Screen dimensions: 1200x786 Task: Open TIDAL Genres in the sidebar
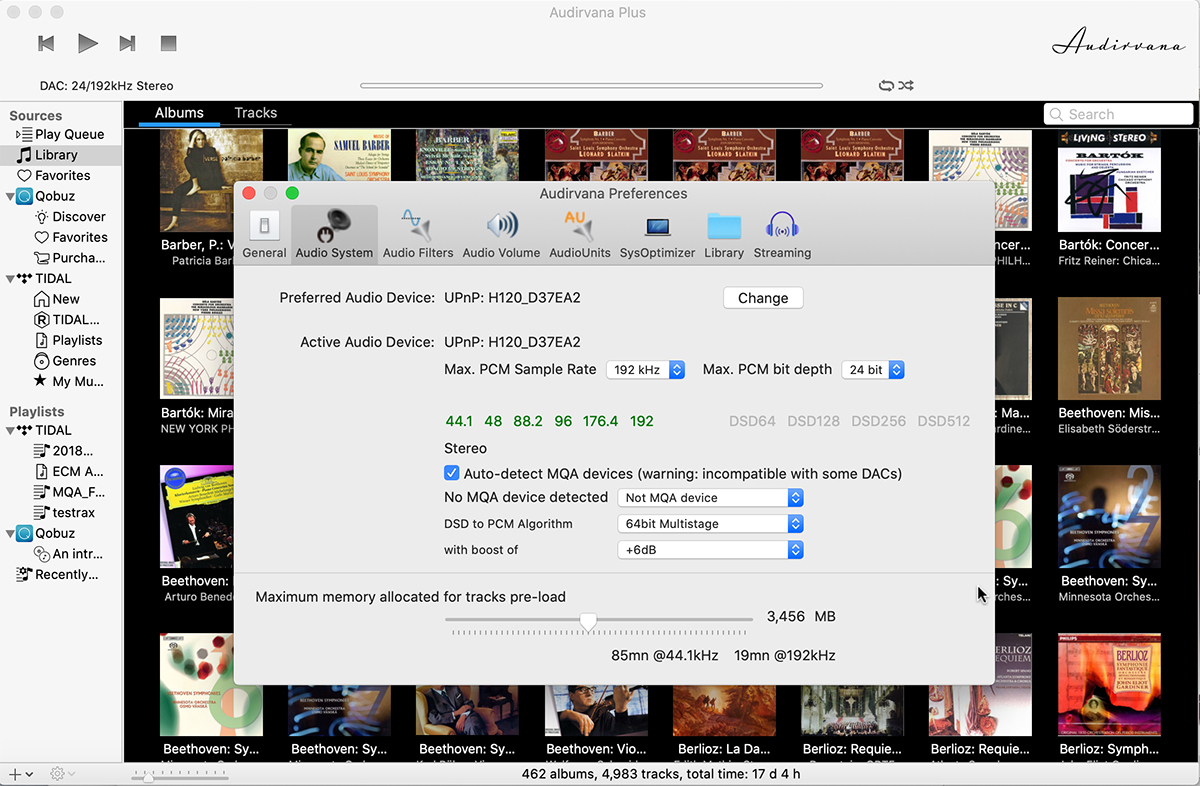click(x=74, y=361)
